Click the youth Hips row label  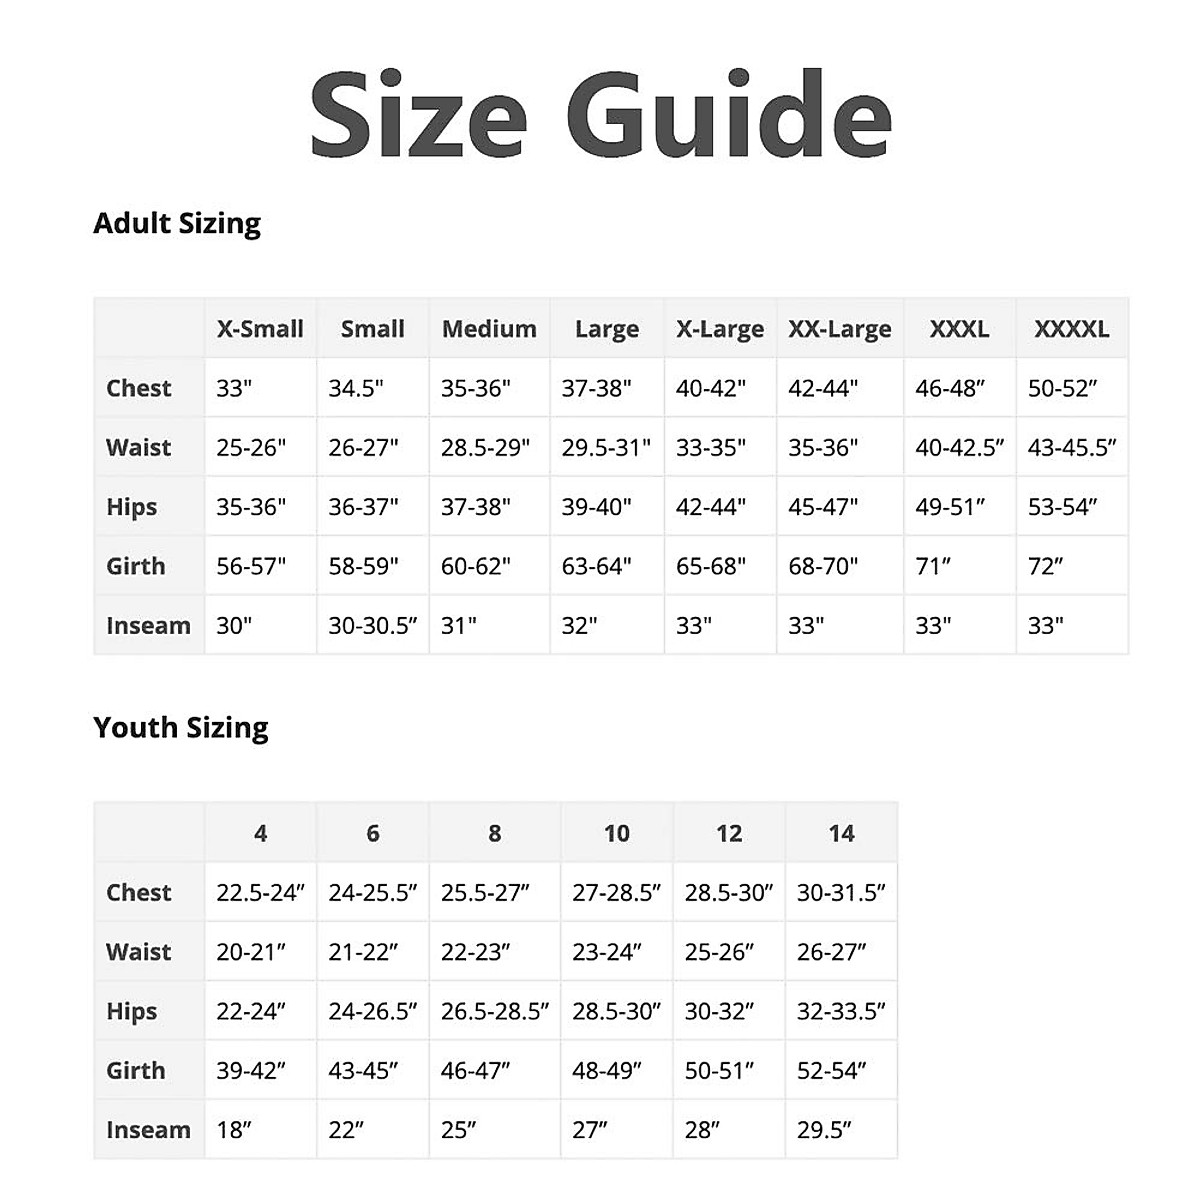pyautogui.click(x=132, y=1011)
